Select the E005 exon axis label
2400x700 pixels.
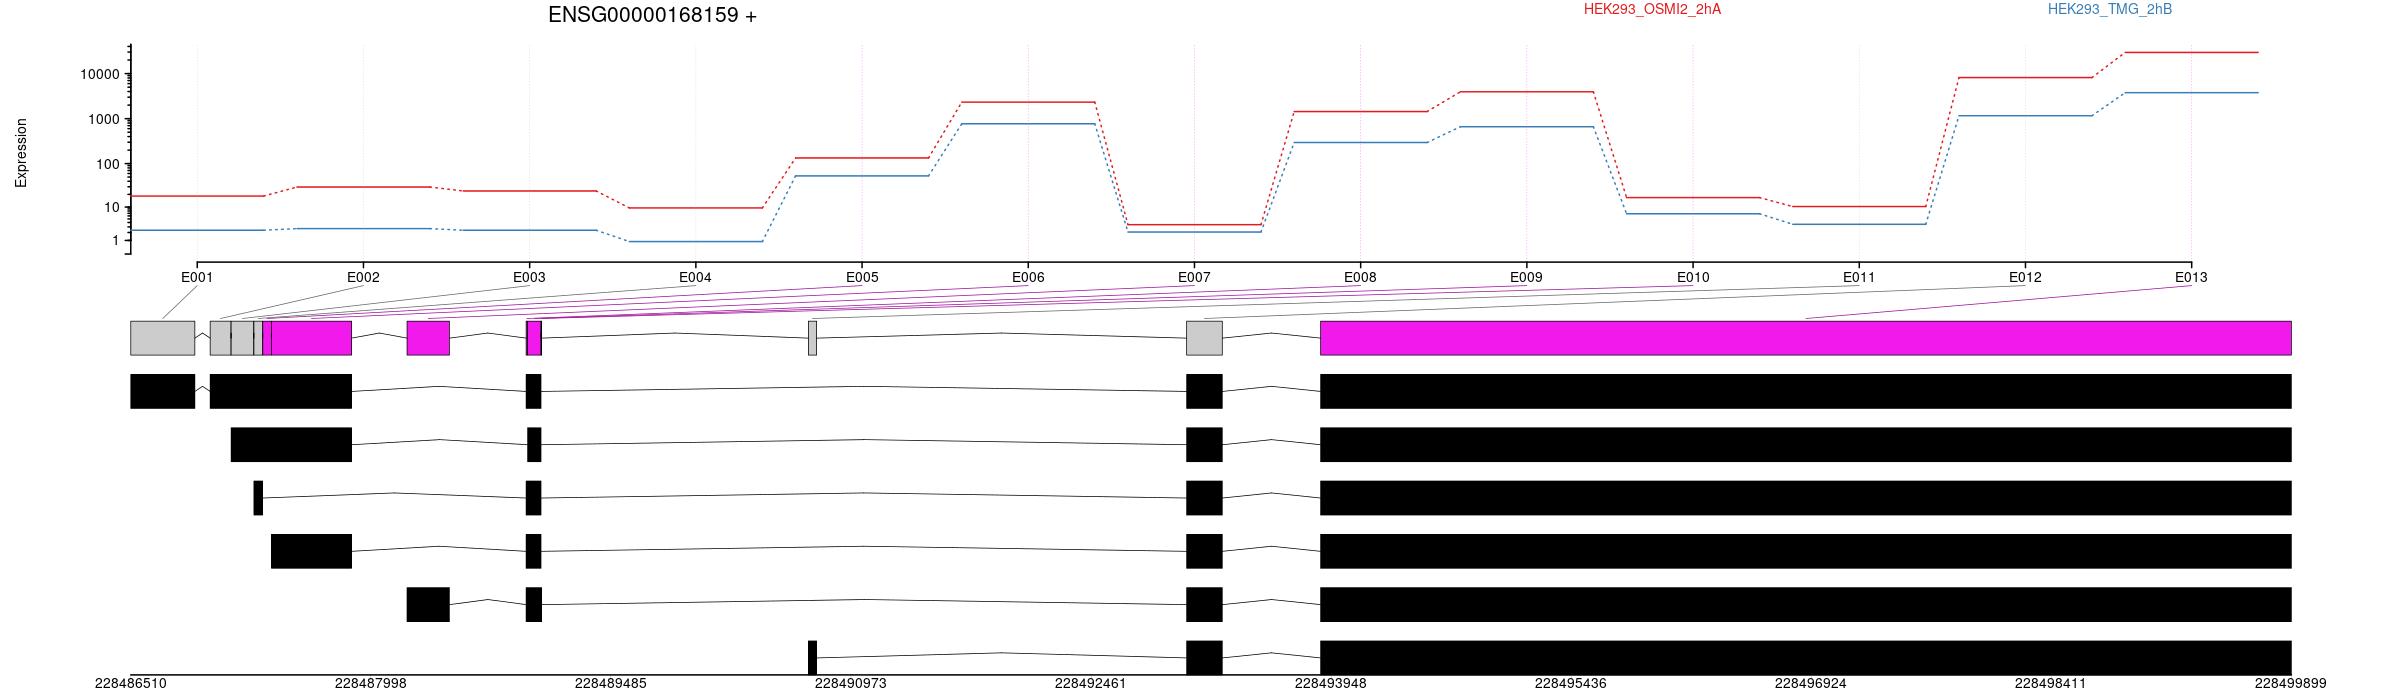click(x=862, y=277)
